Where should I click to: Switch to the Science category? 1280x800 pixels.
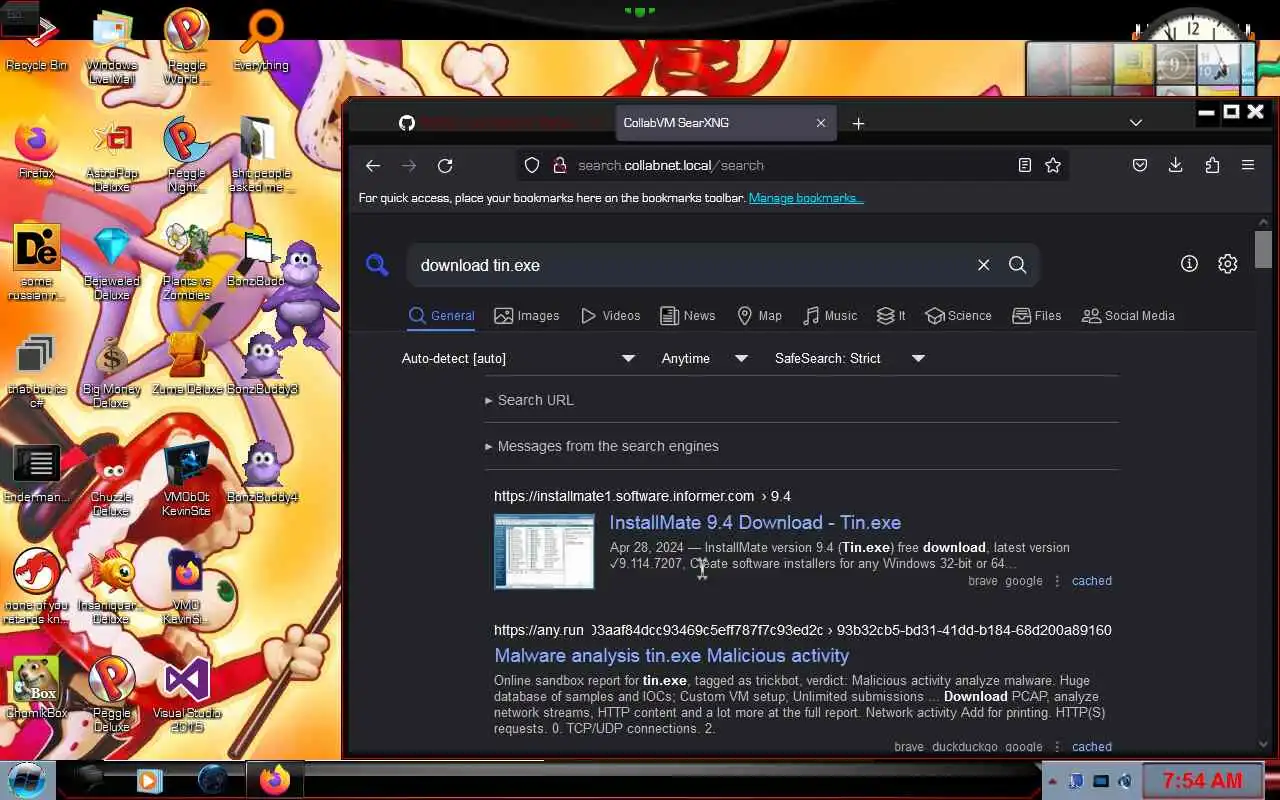958,316
